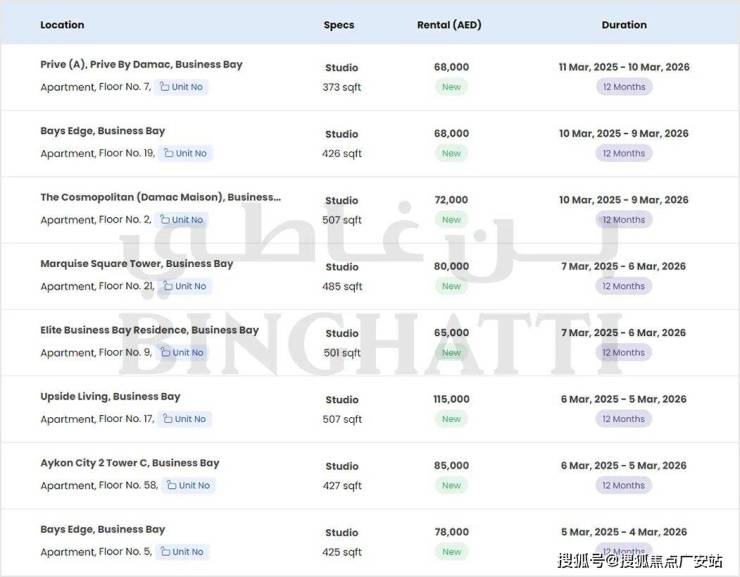Click Unit No icon for Prive (A) floor 7
The width and height of the screenshot is (740, 577).
coord(165,87)
